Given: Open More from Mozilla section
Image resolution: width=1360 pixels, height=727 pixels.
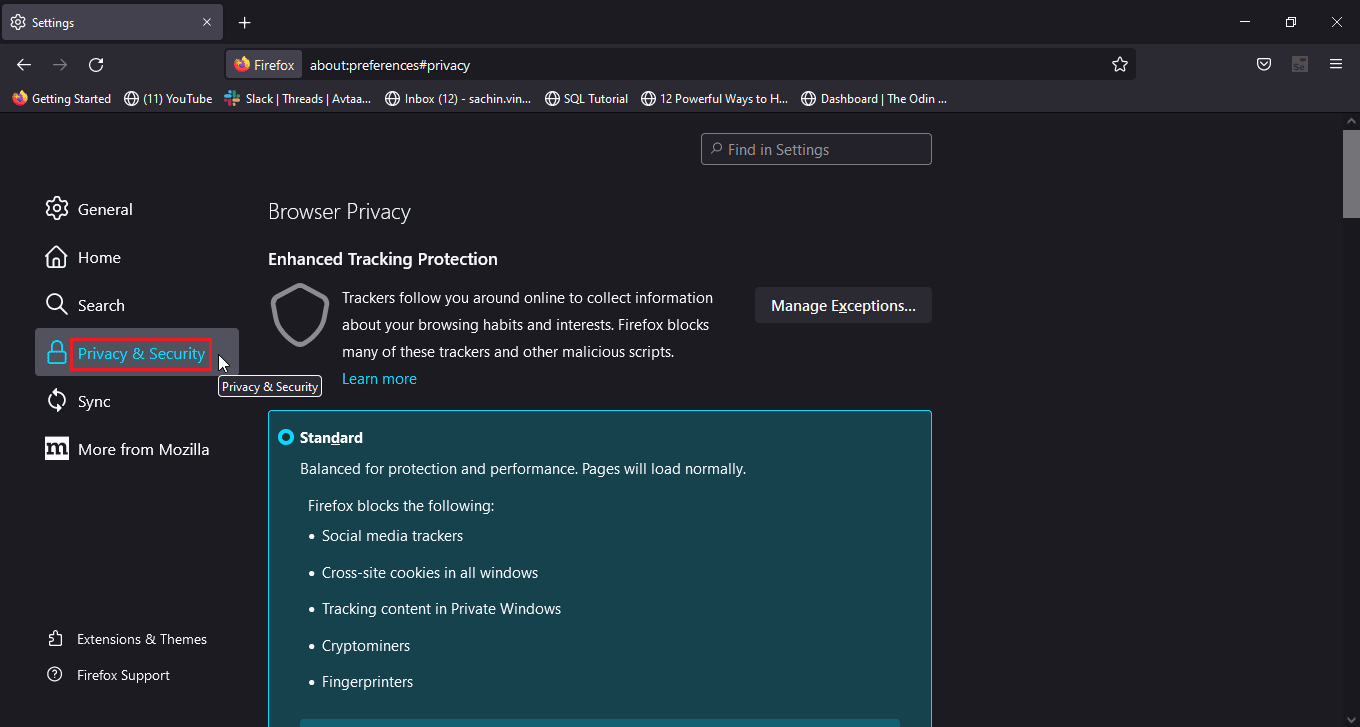Looking at the screenshot, I should click(x=143, y=449).
